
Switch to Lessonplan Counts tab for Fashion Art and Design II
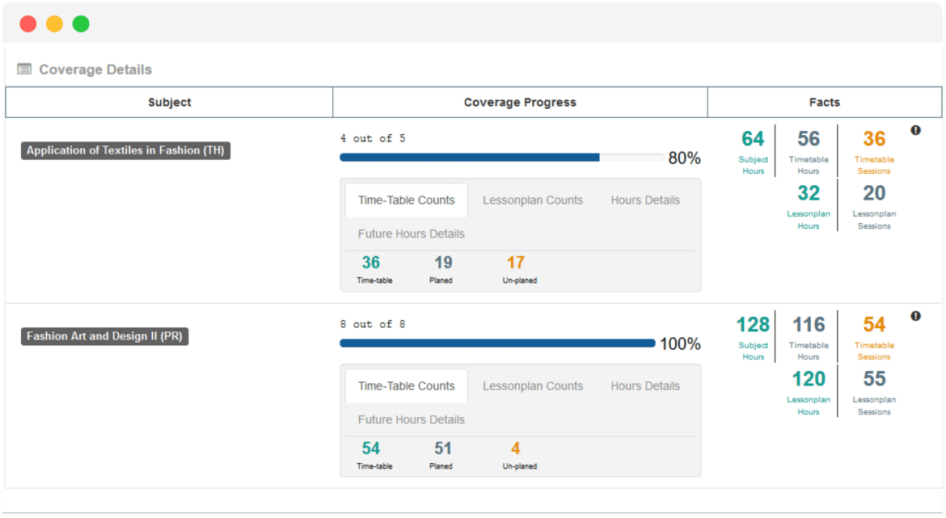(x=533, y=386)
